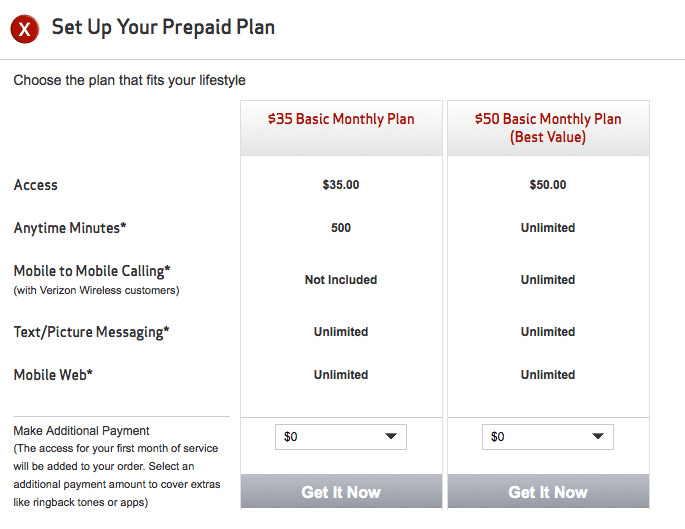Click Unlimited Anytime Minutes in $50 plan
Screen dimensions: 685x529
tap(548, 228)
